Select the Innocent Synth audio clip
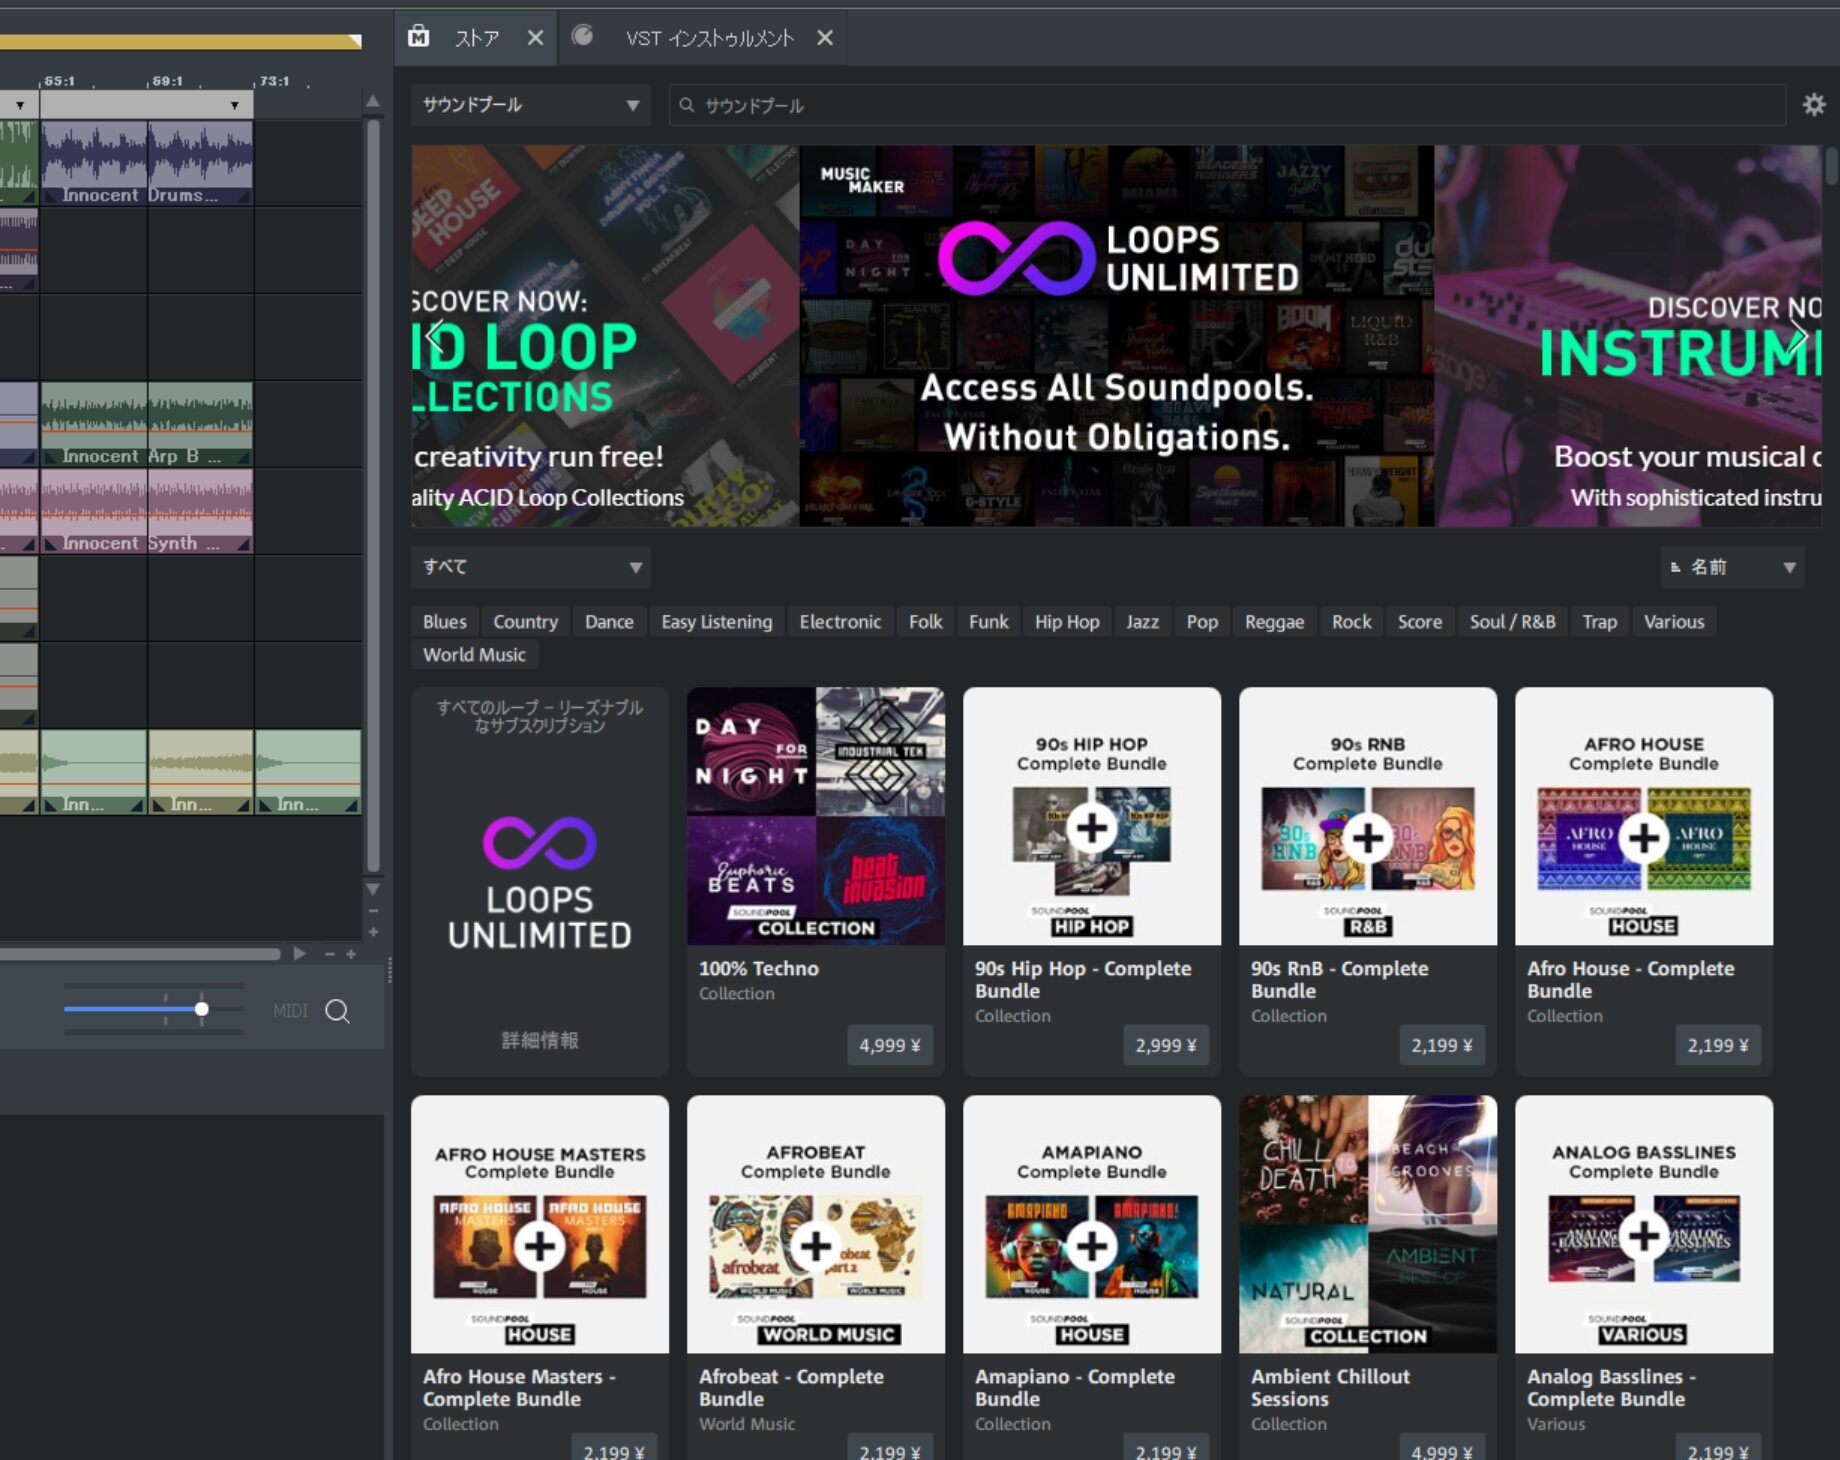Screen dimensions: 1840x1460 [x=146, y=511]
